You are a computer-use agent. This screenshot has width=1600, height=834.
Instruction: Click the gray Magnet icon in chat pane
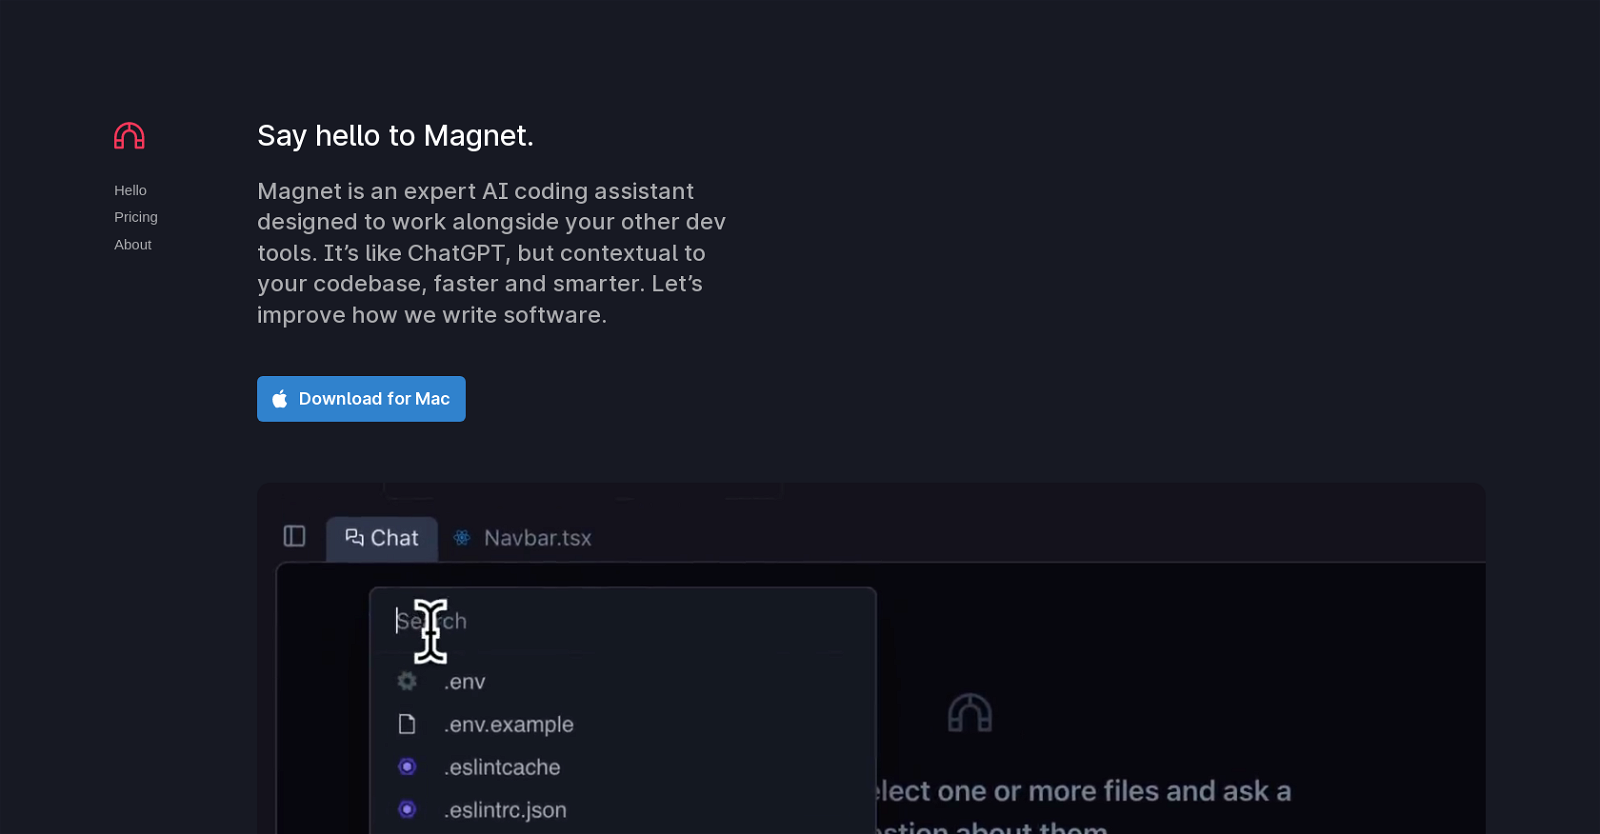pos(970,713)
